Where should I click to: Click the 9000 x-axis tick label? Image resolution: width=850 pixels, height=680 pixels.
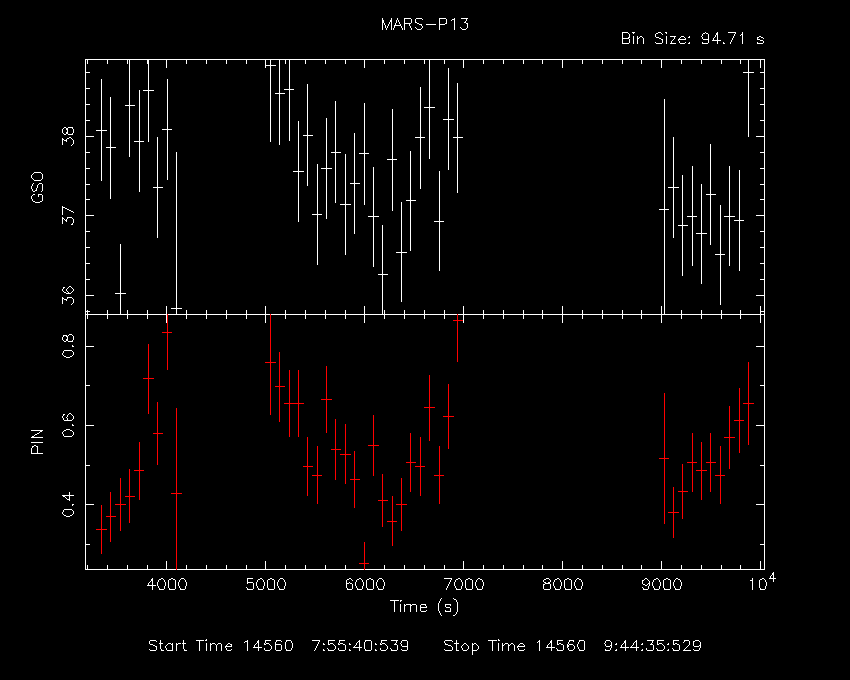661,585
